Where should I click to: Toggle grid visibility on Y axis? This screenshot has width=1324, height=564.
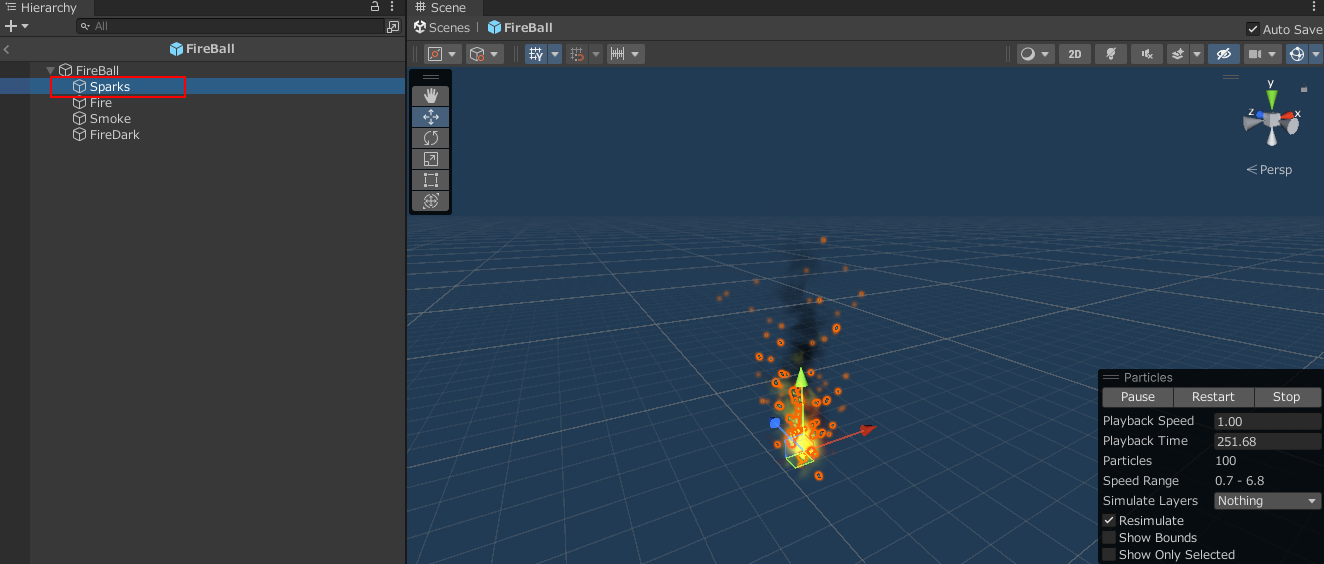pos(536,54)
